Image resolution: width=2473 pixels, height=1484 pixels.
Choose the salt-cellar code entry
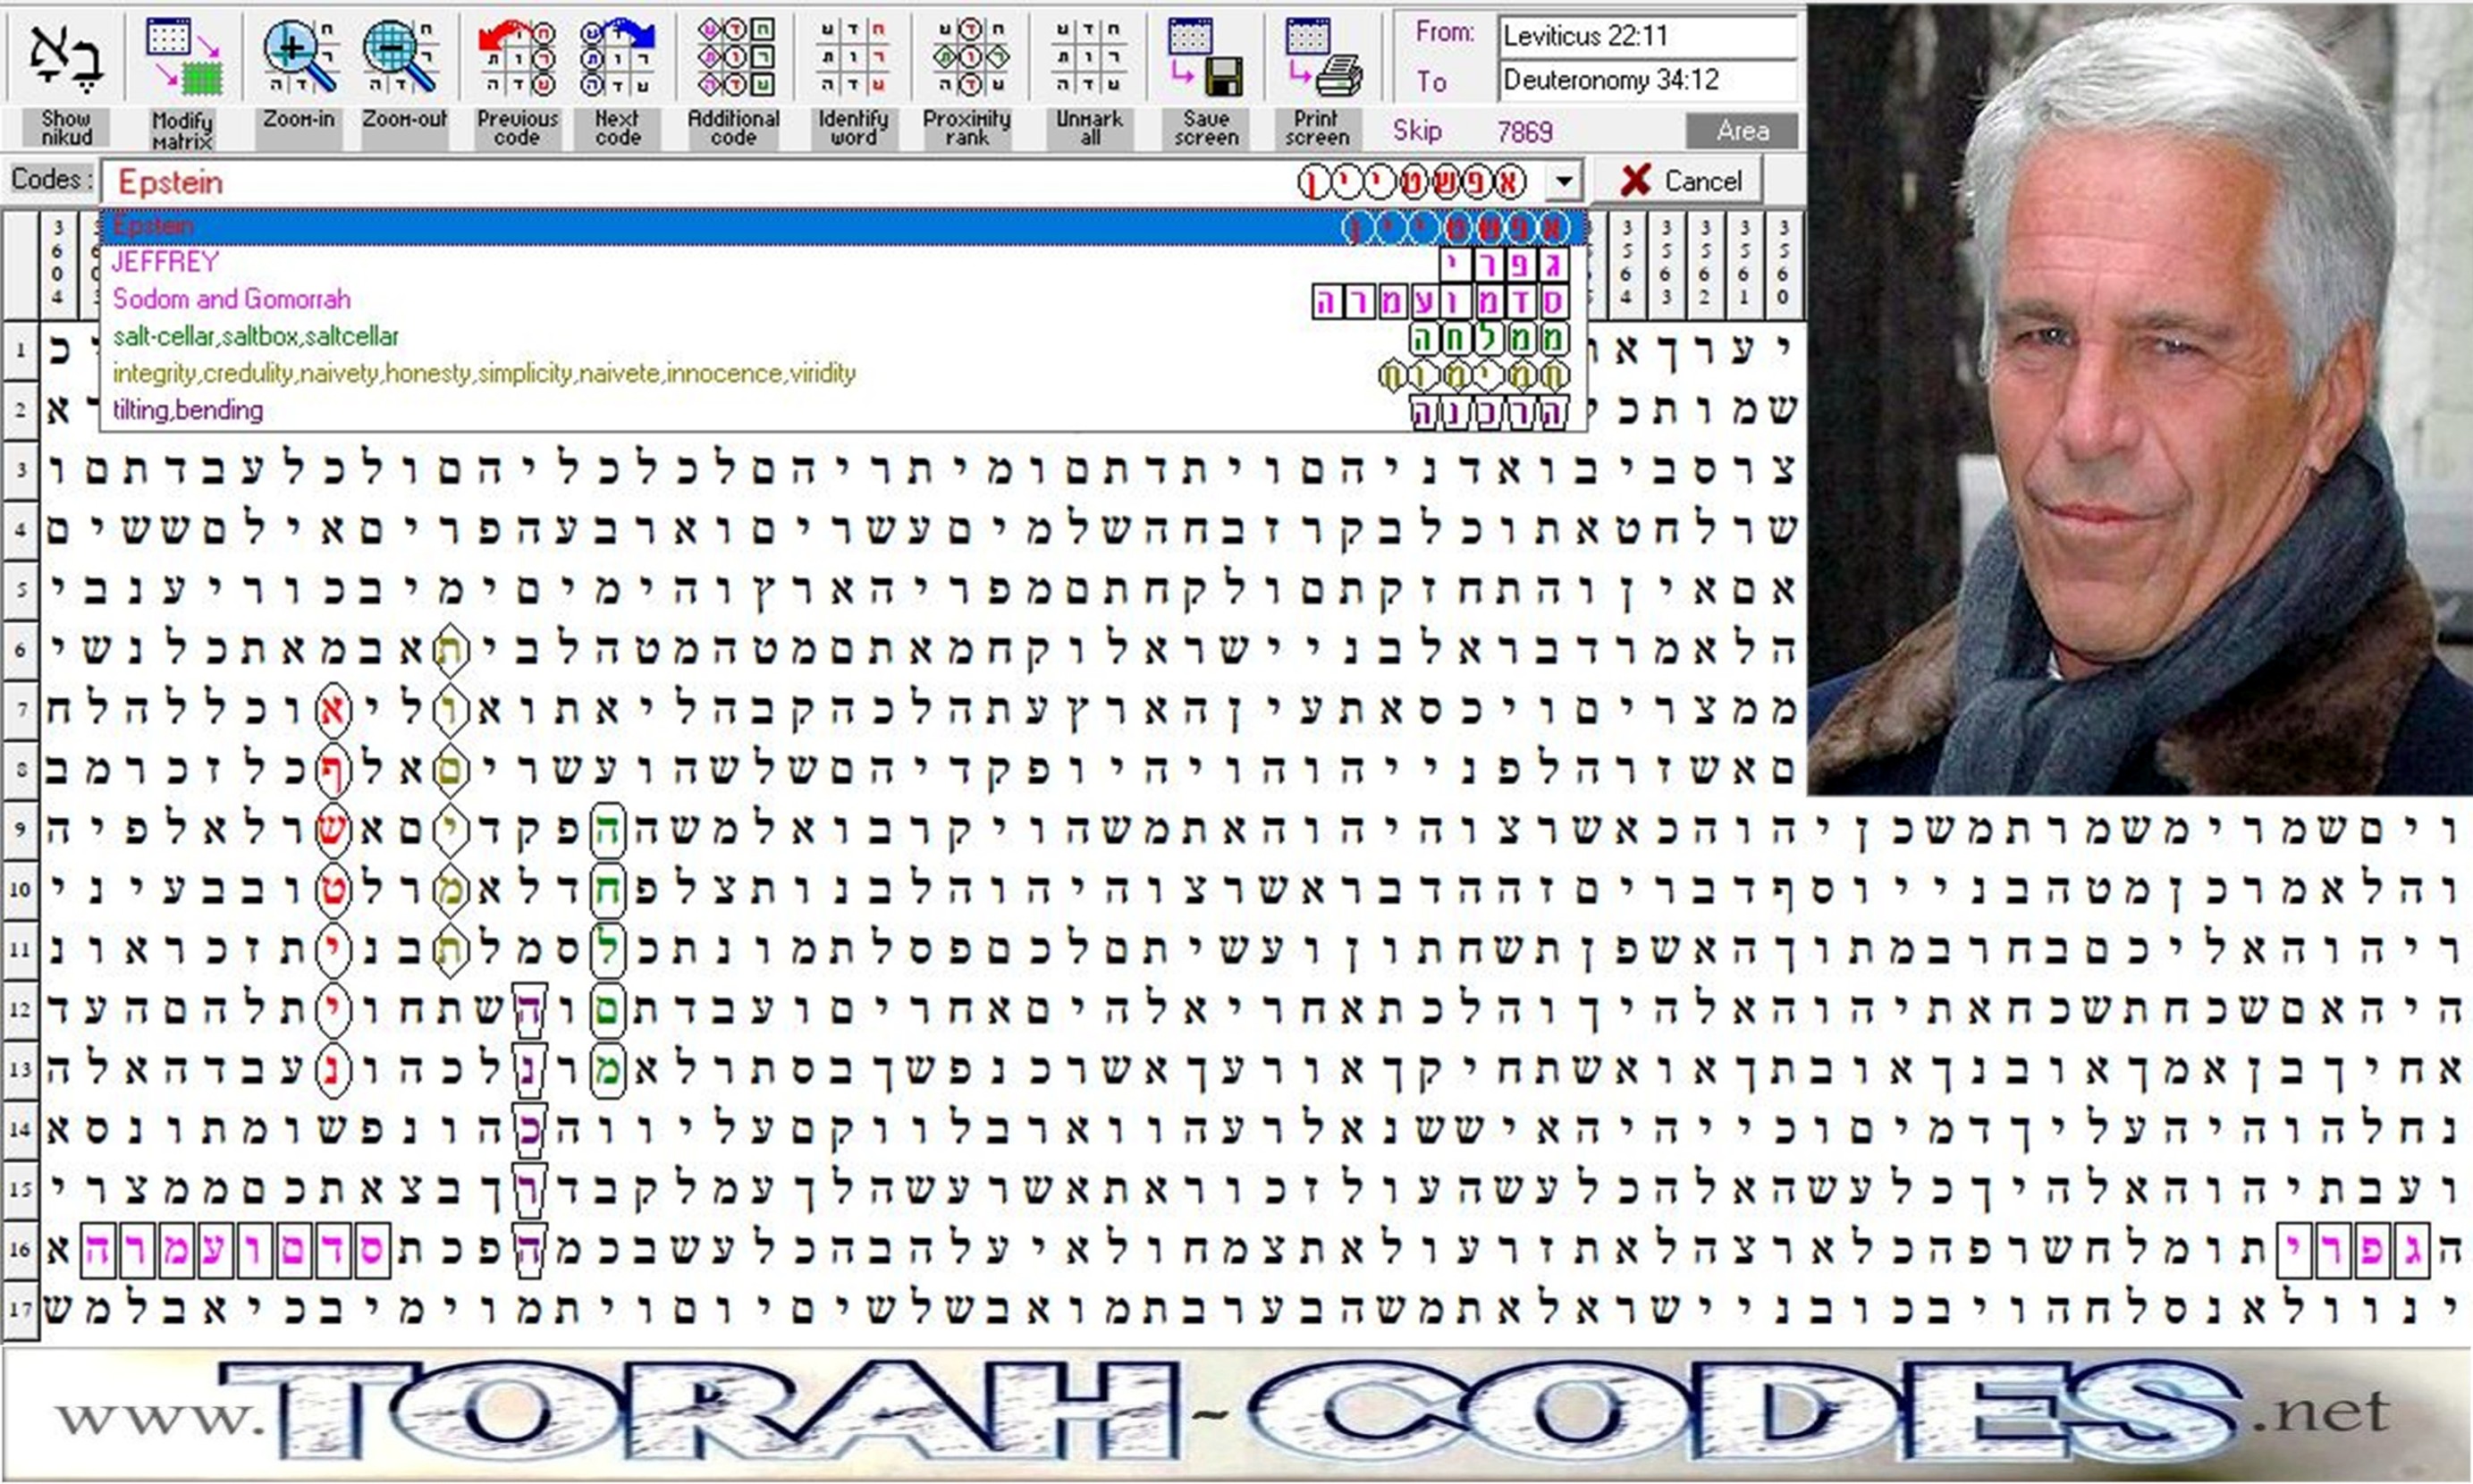(x=256, y=336)
